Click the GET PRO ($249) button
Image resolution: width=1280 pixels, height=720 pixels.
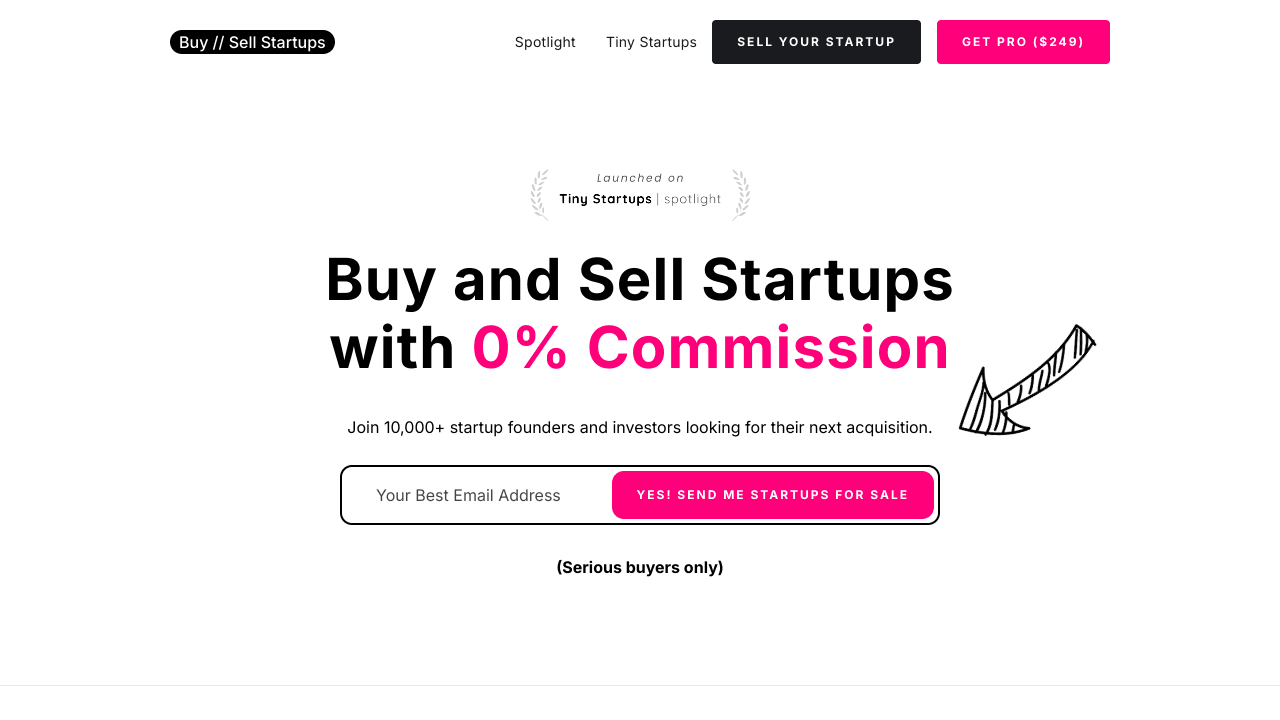pos(1023,42)
